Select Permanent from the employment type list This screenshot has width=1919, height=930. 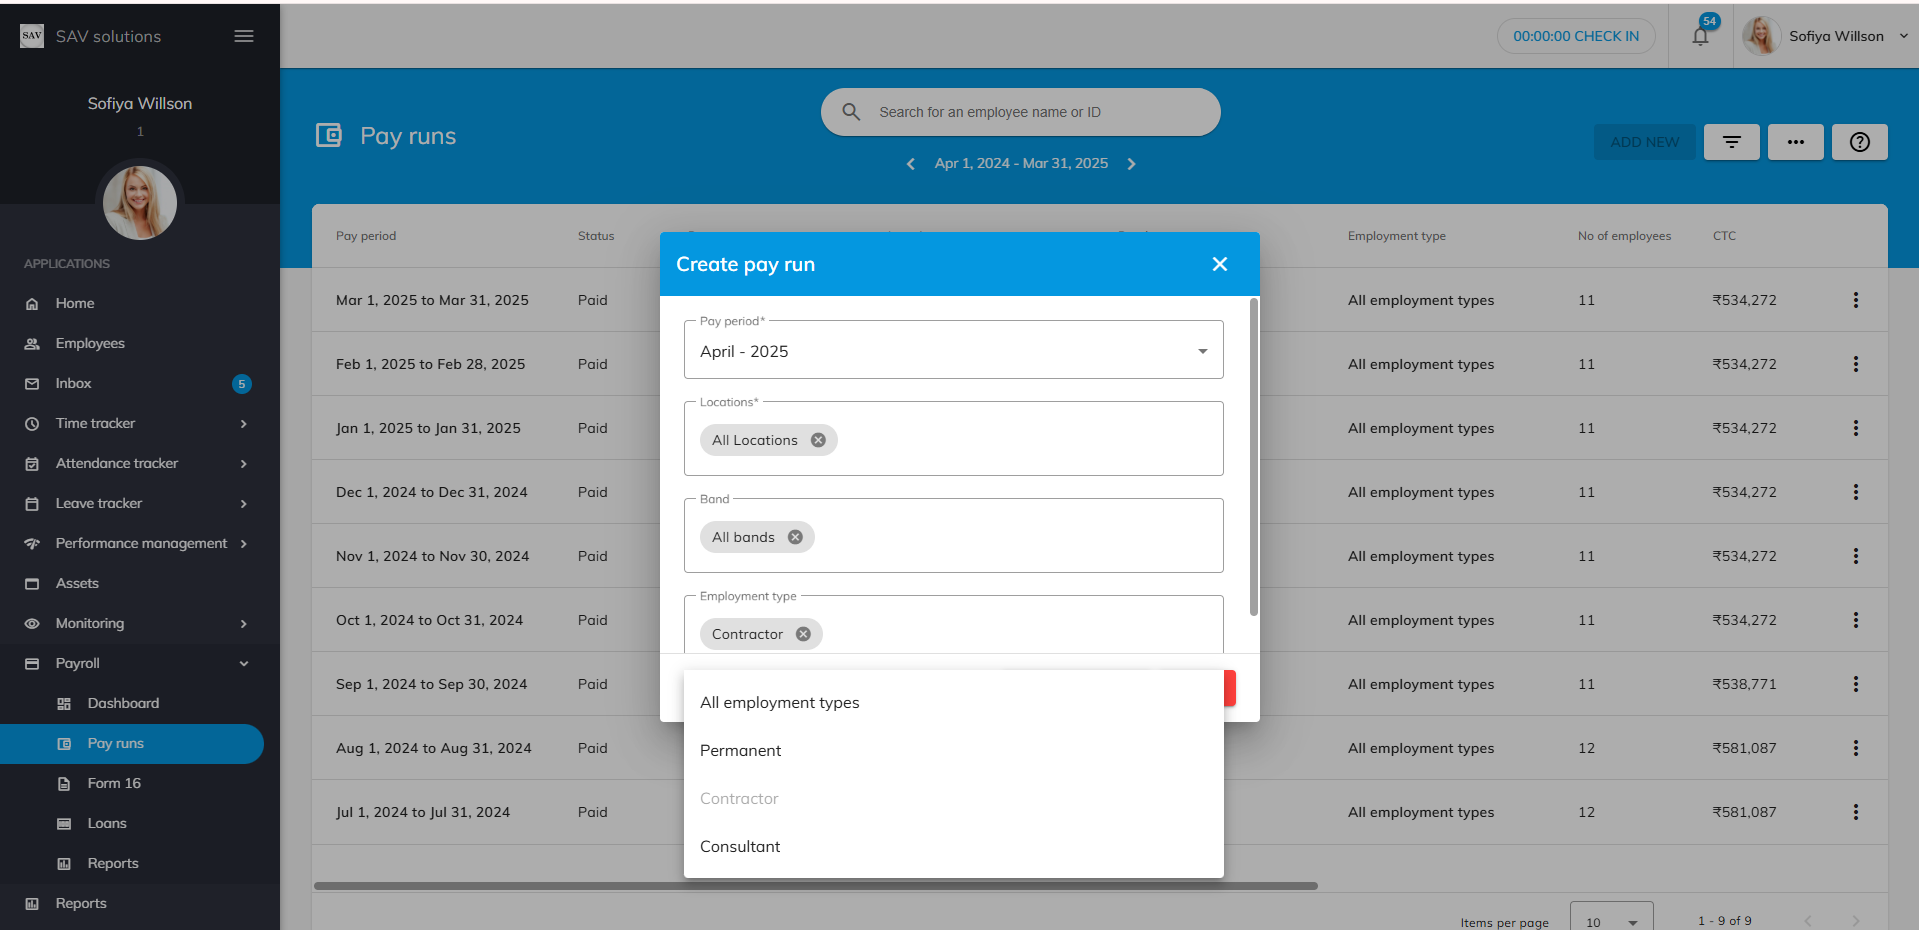[740, 750]
